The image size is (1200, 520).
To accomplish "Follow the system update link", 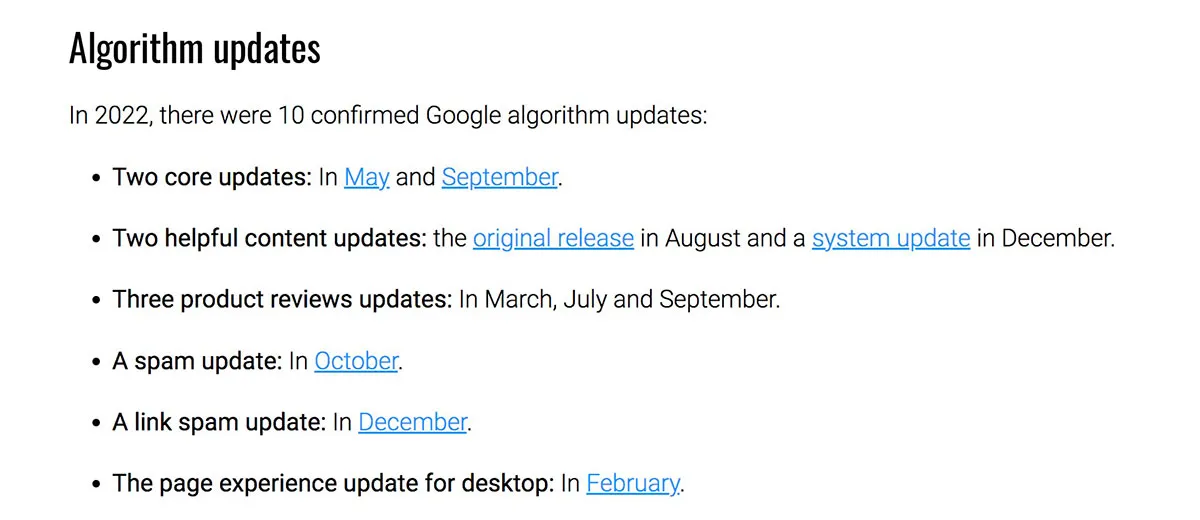I will click(891, 238).
